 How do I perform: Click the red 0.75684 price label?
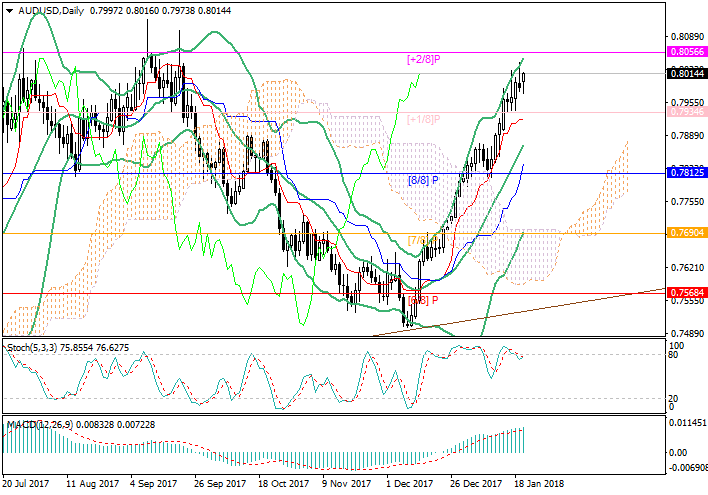pos(687,293)
